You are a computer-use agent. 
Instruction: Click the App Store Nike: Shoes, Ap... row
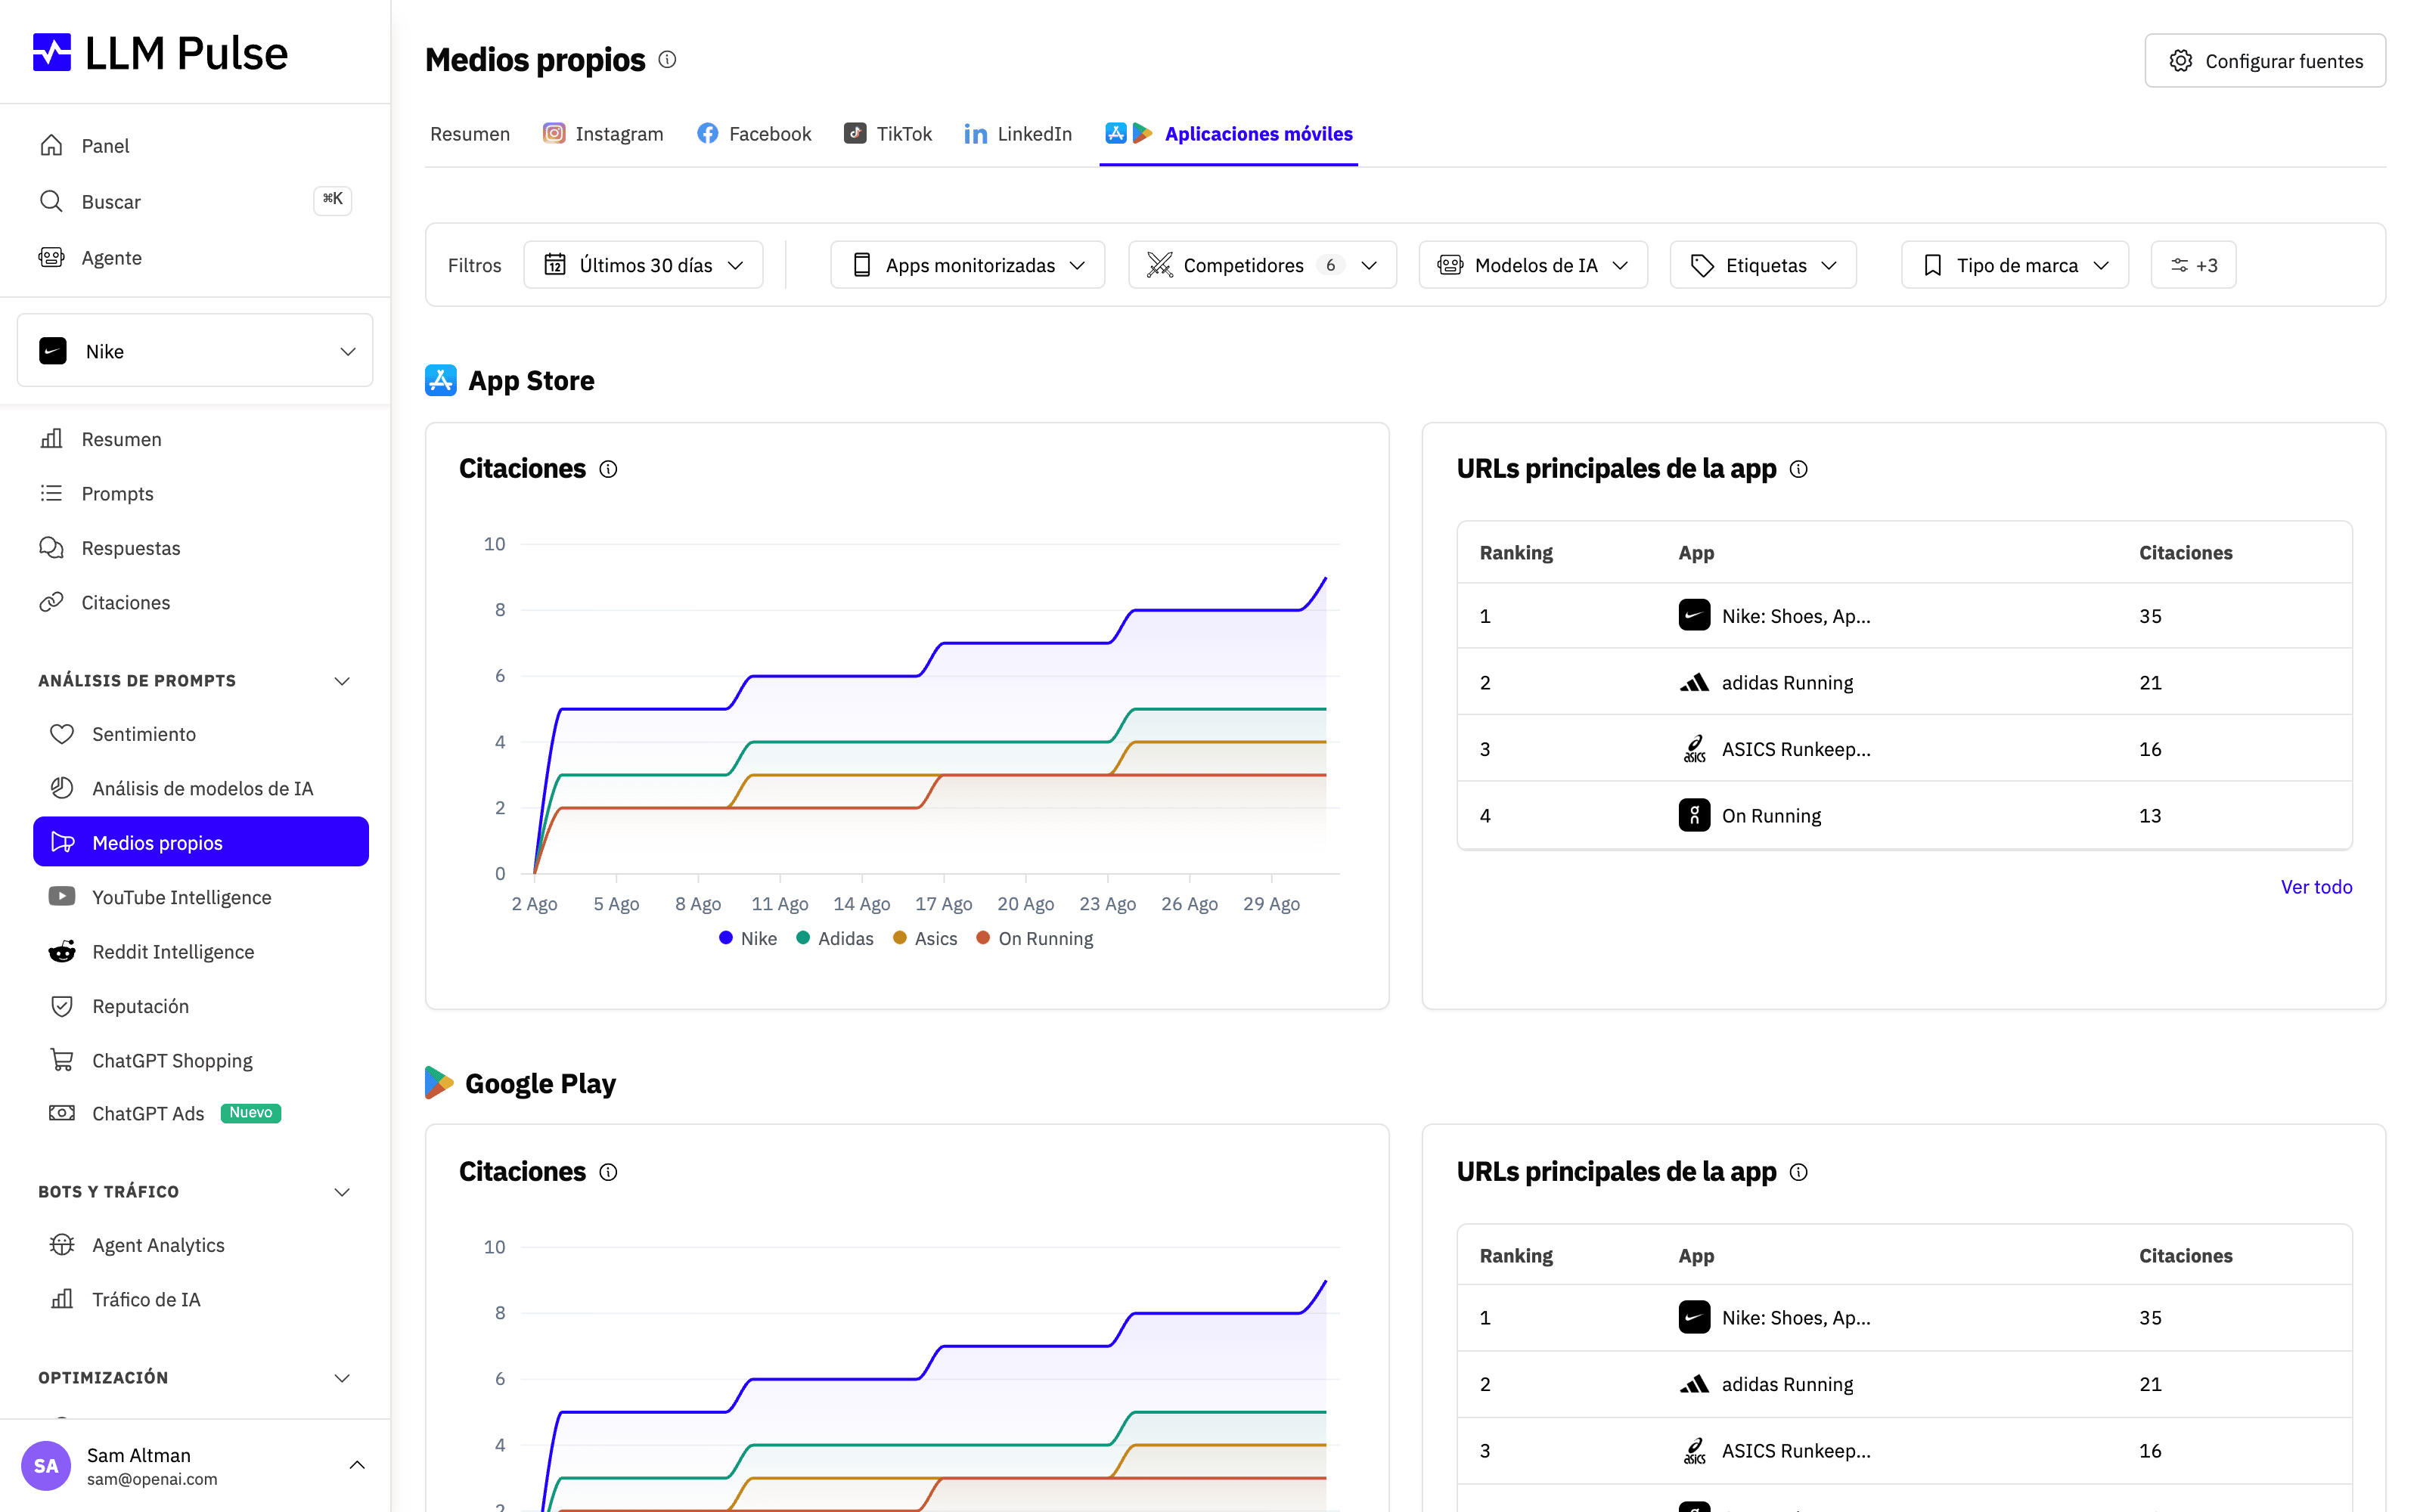pyautogui.click(x=1904, y=616)
